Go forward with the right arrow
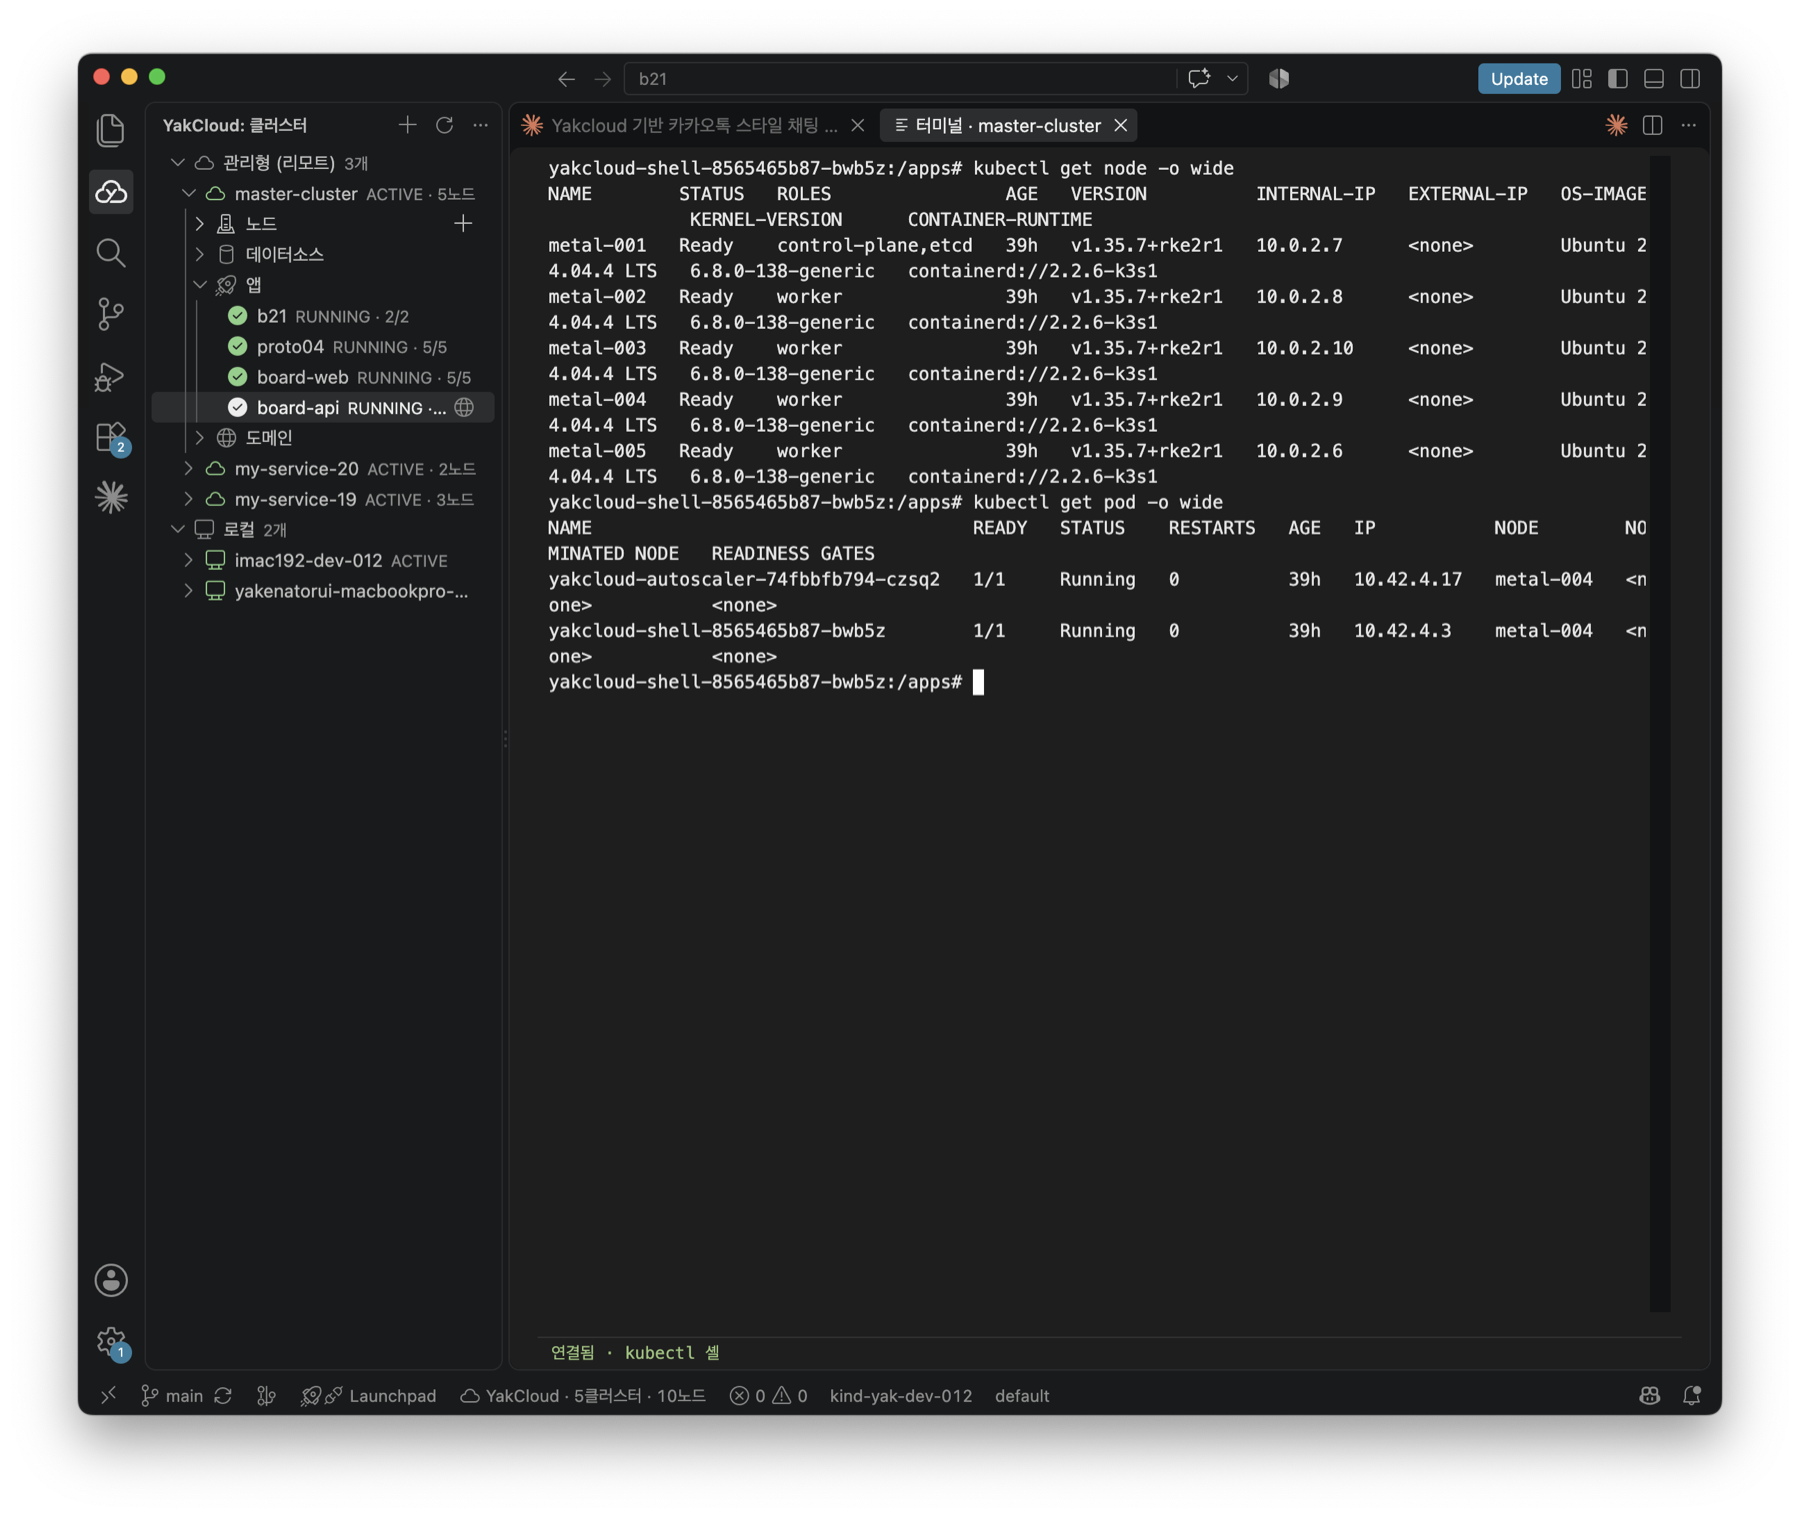The width and height of the screenshot is (1800, 1518). 602,78
